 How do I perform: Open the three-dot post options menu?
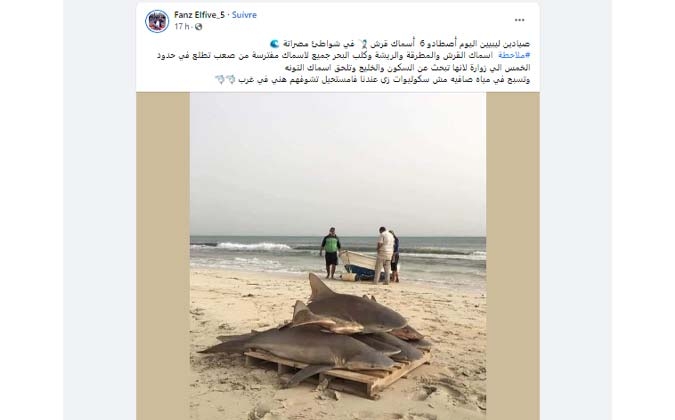point(520,20)
